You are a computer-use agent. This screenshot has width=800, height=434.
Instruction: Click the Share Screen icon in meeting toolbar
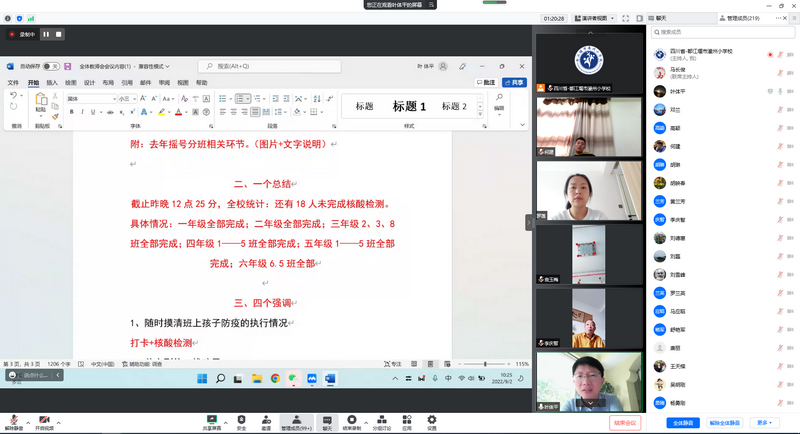pyautogui.click(x=211, y=421)
